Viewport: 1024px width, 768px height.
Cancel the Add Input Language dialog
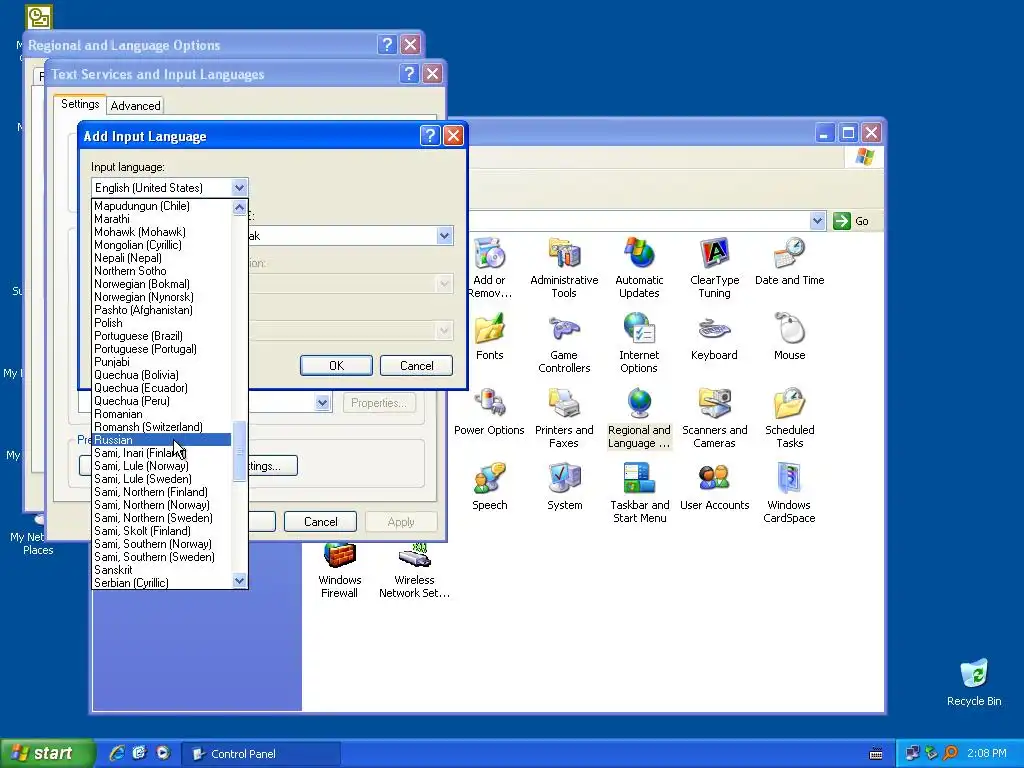(417, 366)
